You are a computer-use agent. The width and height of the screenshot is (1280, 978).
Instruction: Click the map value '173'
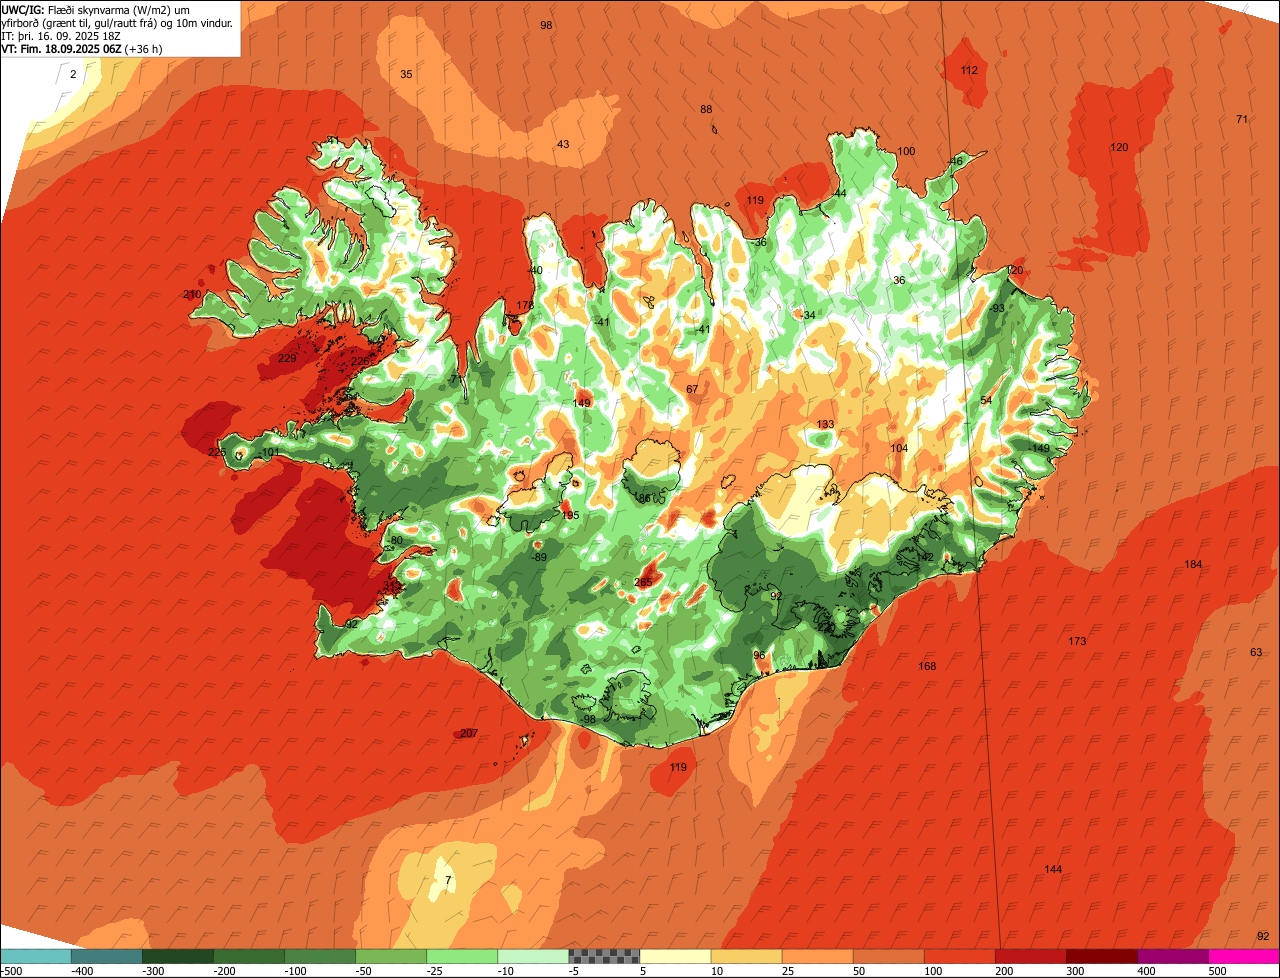coord(1077,641)
